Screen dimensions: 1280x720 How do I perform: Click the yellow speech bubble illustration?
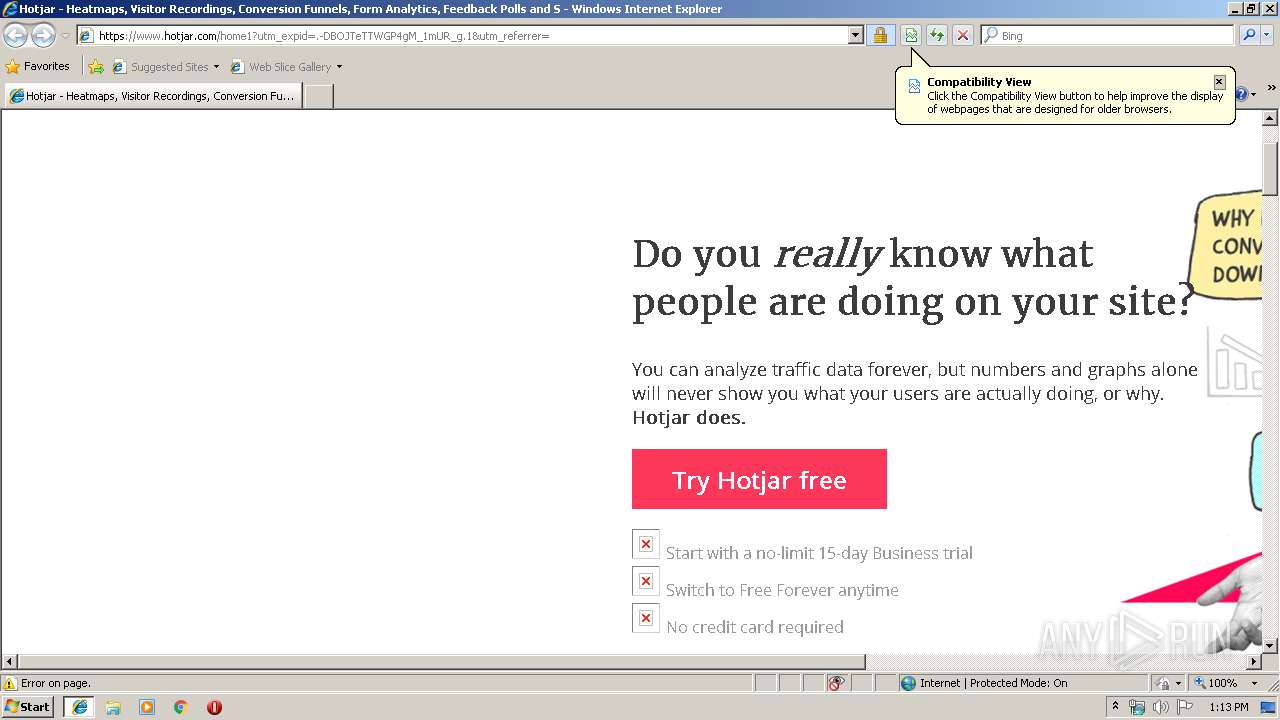1226,244
